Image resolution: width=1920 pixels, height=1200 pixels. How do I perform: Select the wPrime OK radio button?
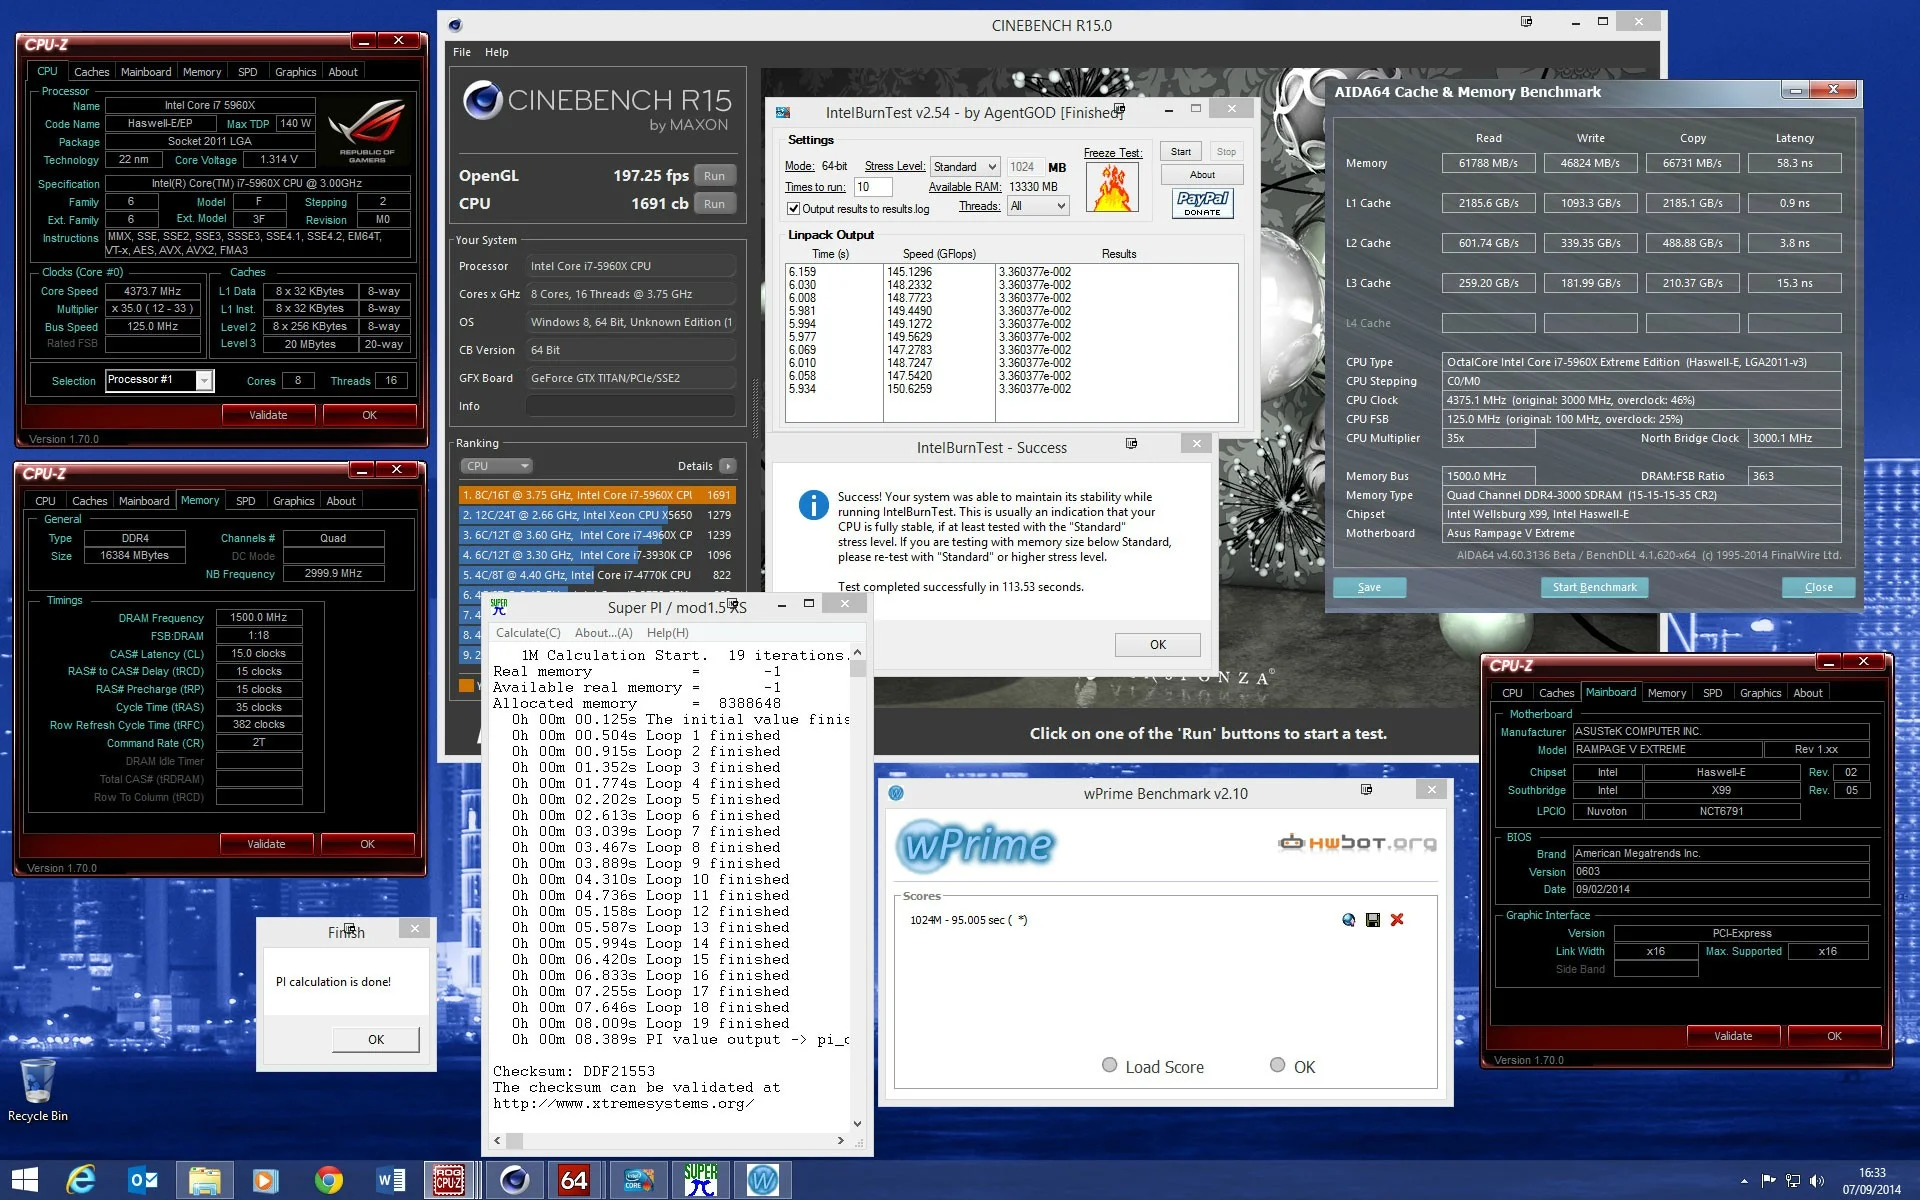[x=1277, y=1065]
